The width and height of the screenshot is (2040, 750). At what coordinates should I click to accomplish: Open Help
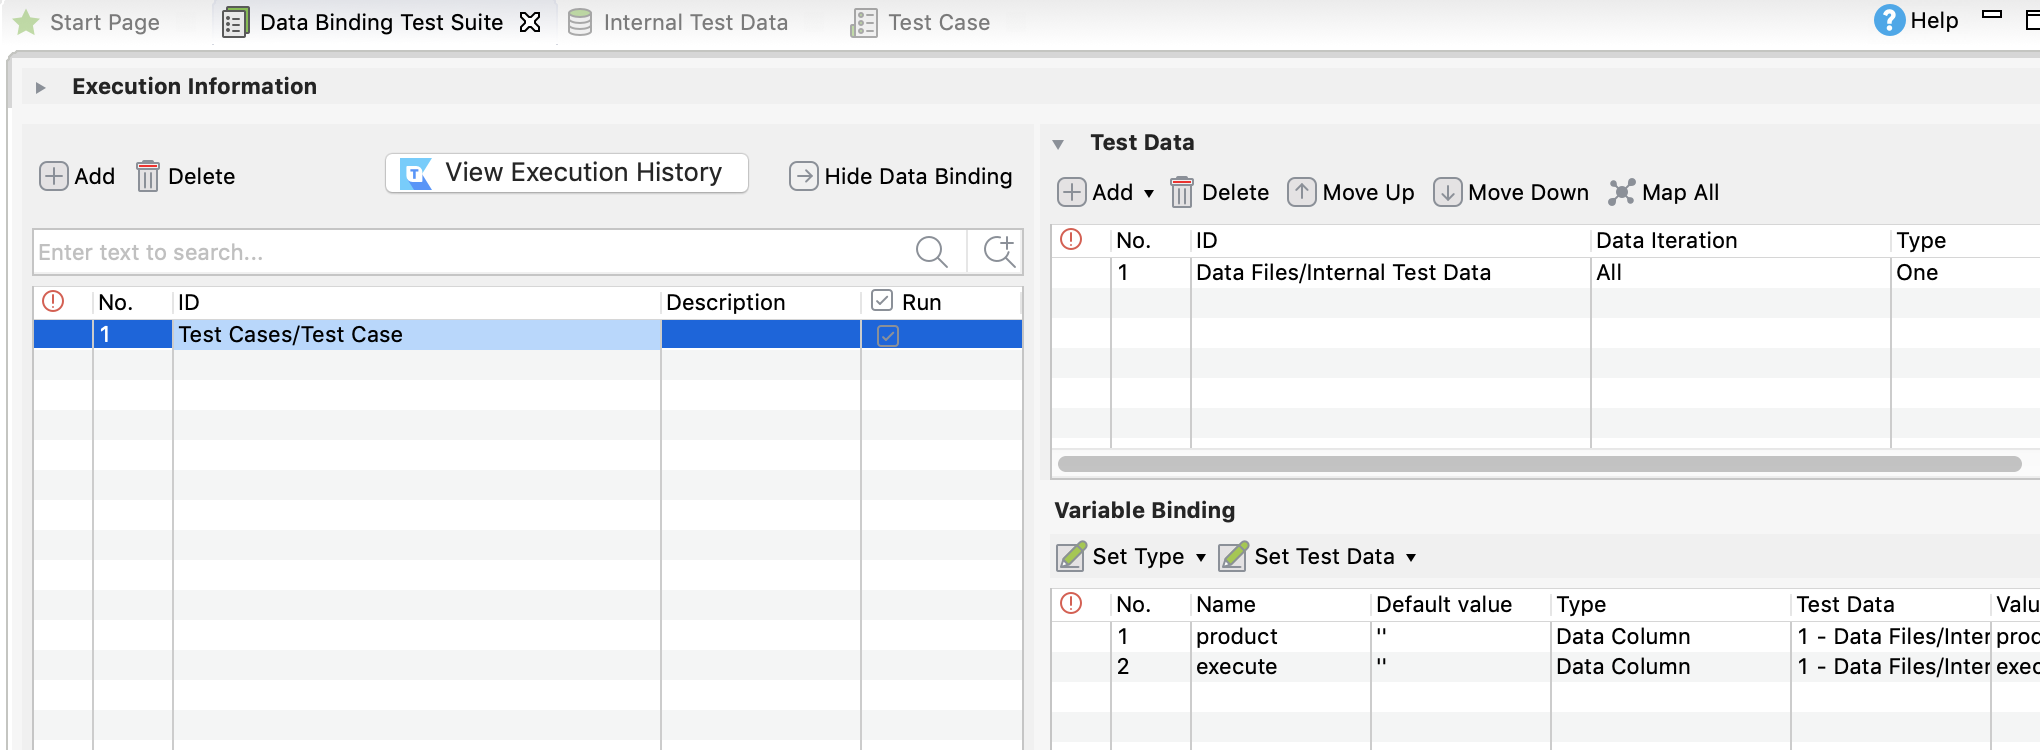tap(1916, 21)
